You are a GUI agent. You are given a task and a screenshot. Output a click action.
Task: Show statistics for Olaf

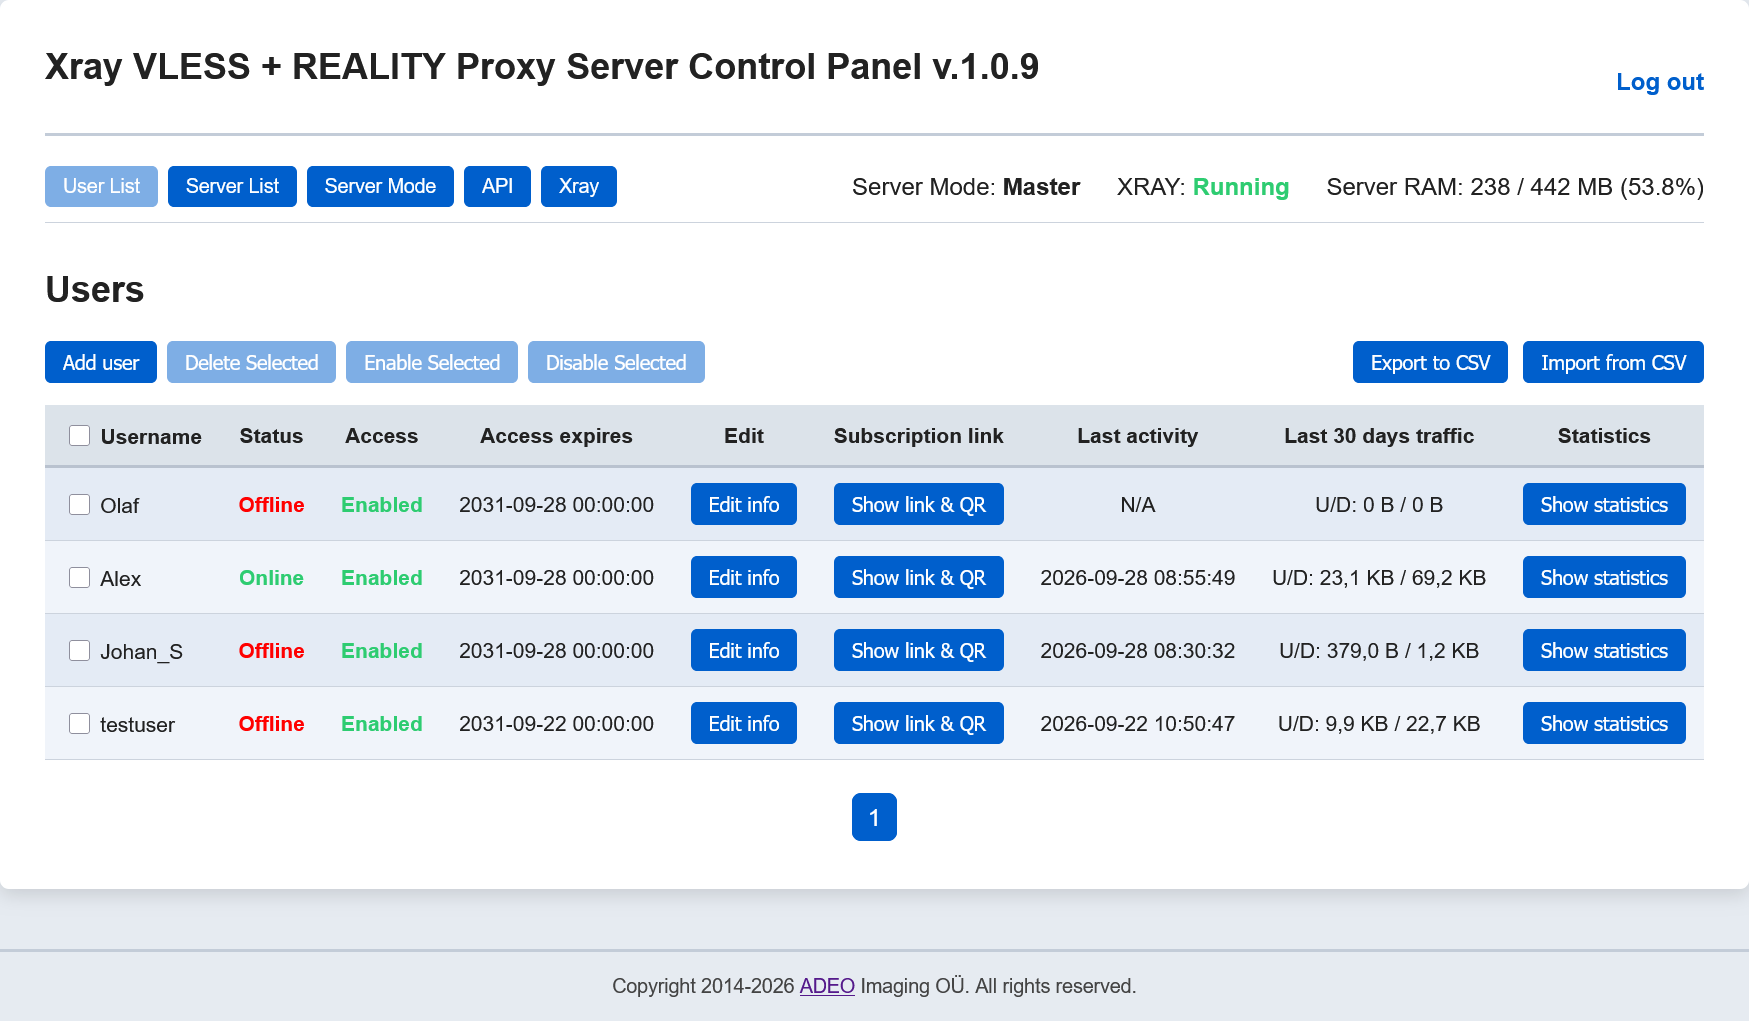(1604, 504)
